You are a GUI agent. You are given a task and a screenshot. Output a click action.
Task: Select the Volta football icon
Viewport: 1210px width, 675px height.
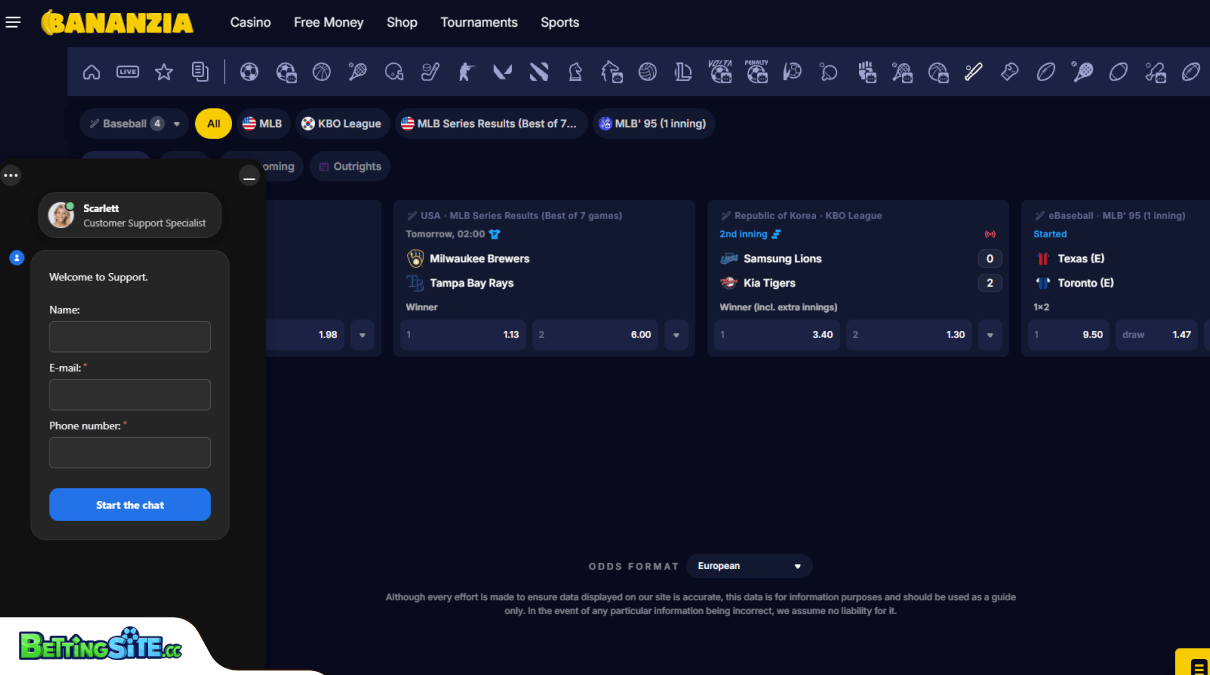pyautogui.click(x=720, y=72)
